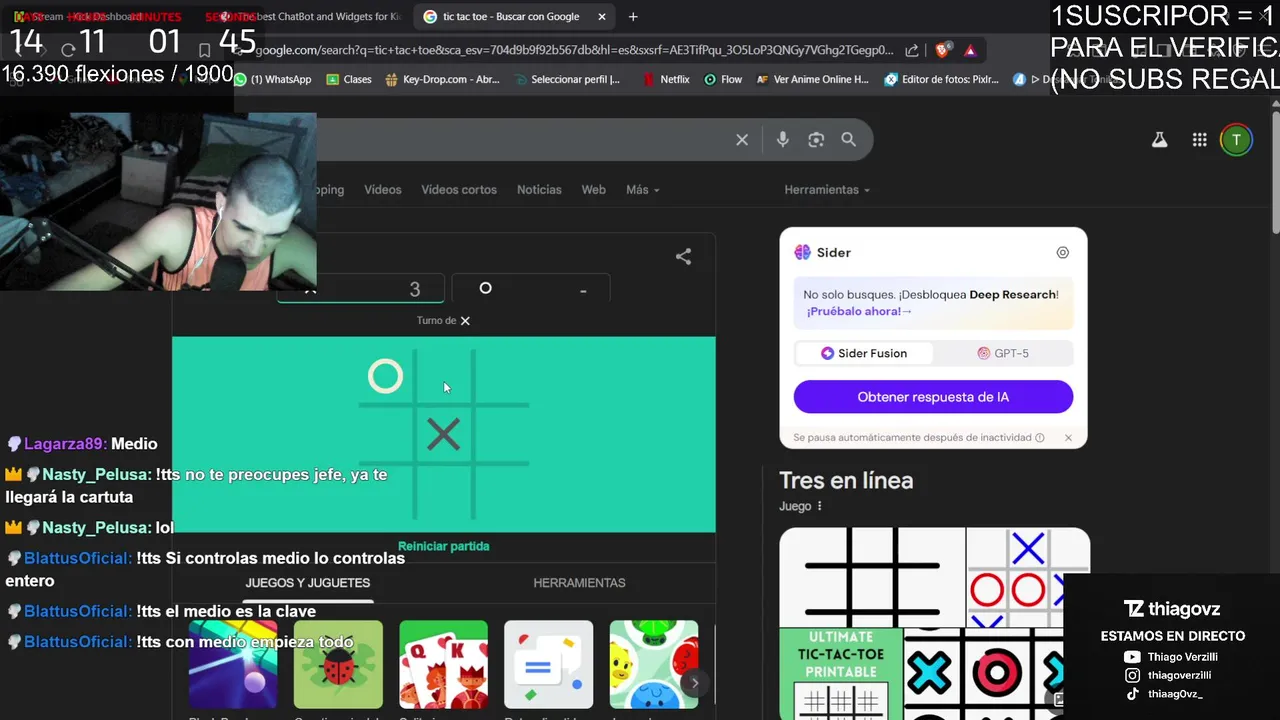Open the Ultimate Tic-Tac-Toe Printable image

(840, 673)
